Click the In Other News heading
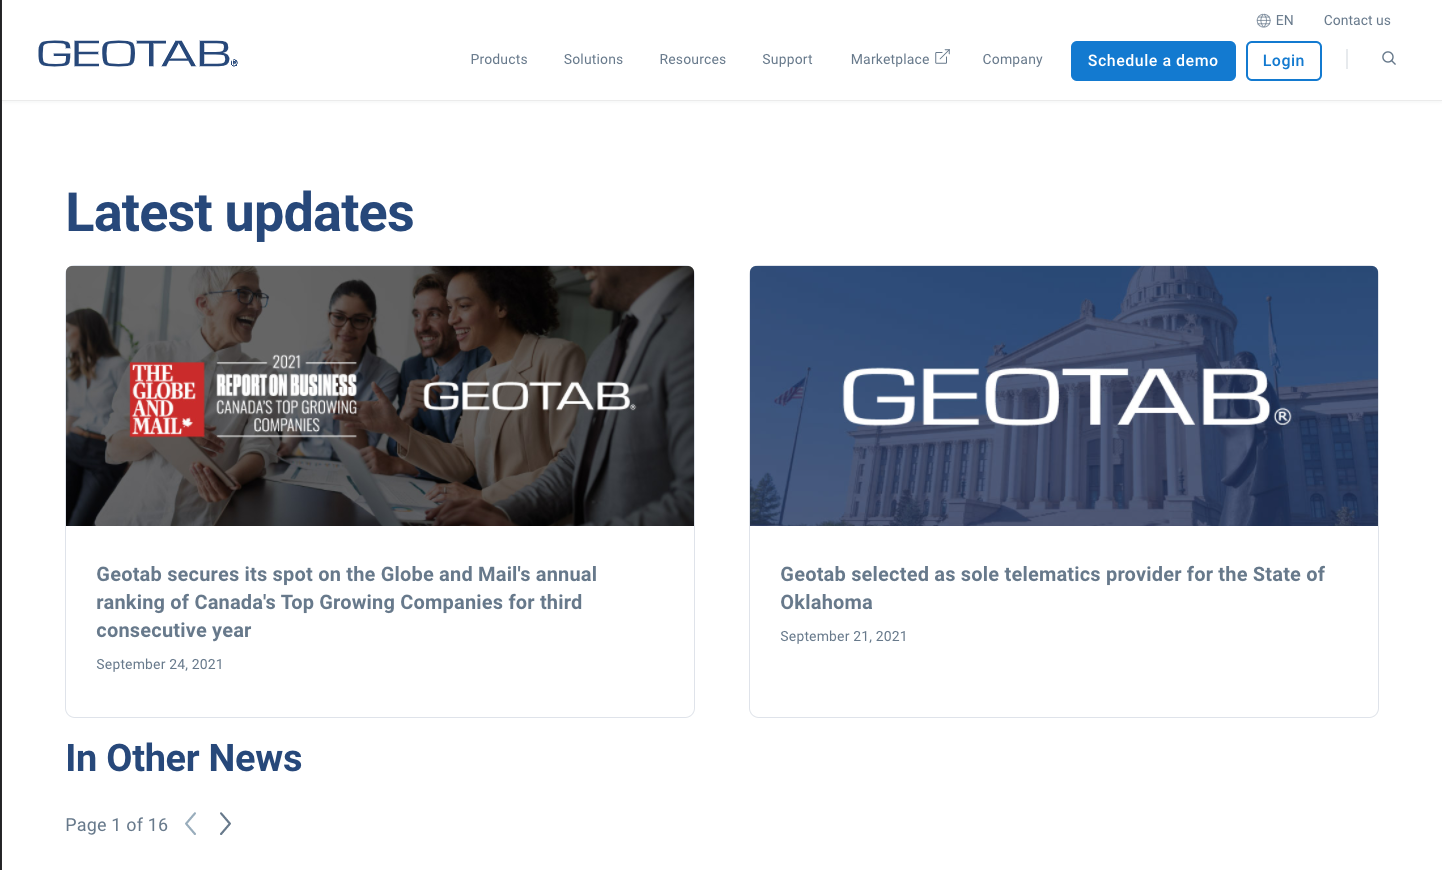This screenshot has width=1442, height=870. (x=184, y=758)
